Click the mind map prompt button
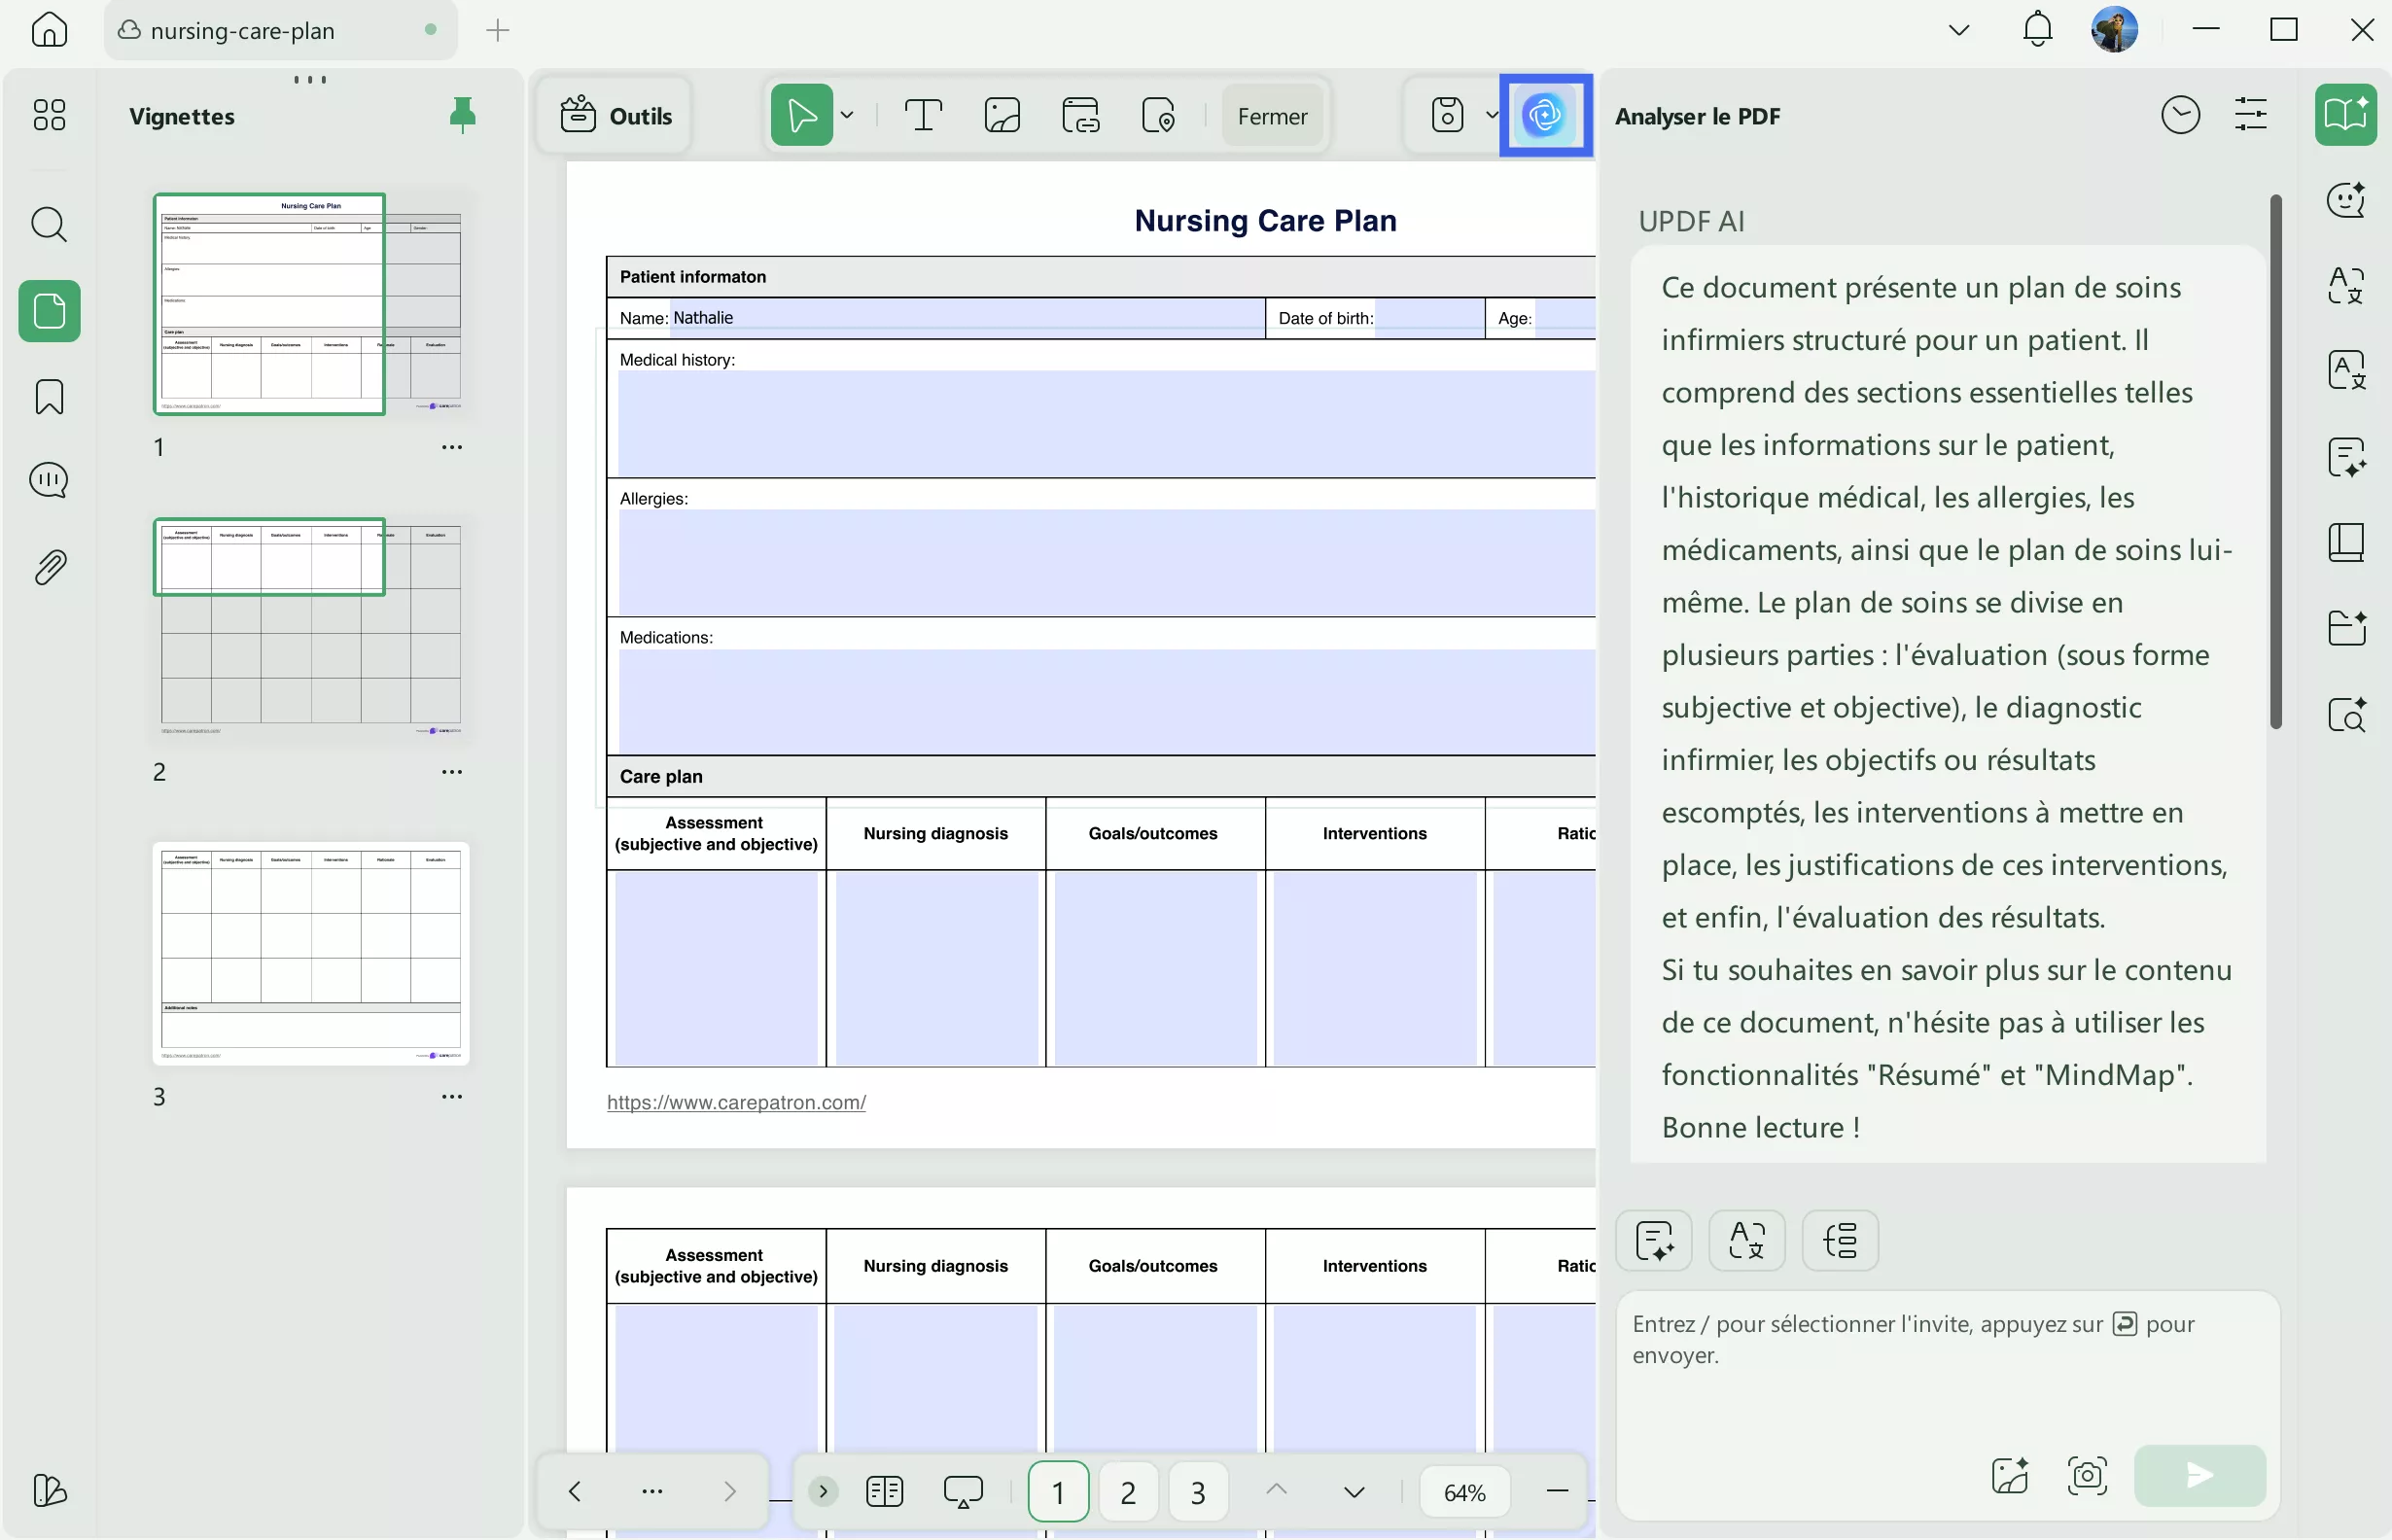The height and width of the screenshot is (1540, 2392). click(1840, 1240)
